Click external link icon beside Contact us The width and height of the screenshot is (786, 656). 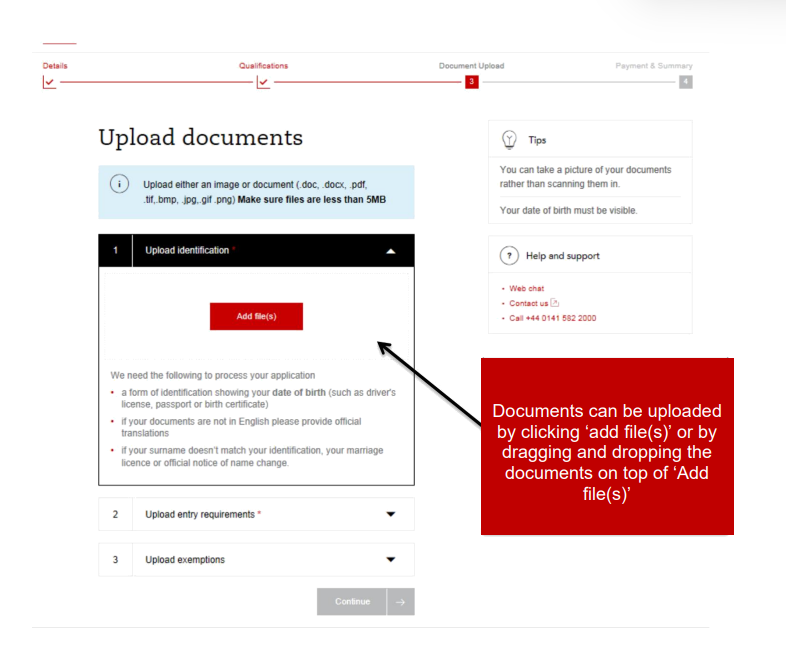pos(555,303)
